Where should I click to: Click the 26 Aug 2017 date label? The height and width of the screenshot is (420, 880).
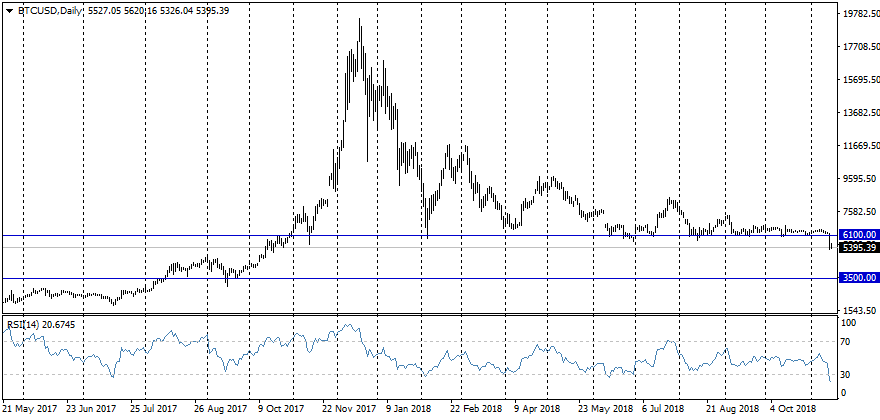click(220, 409)
